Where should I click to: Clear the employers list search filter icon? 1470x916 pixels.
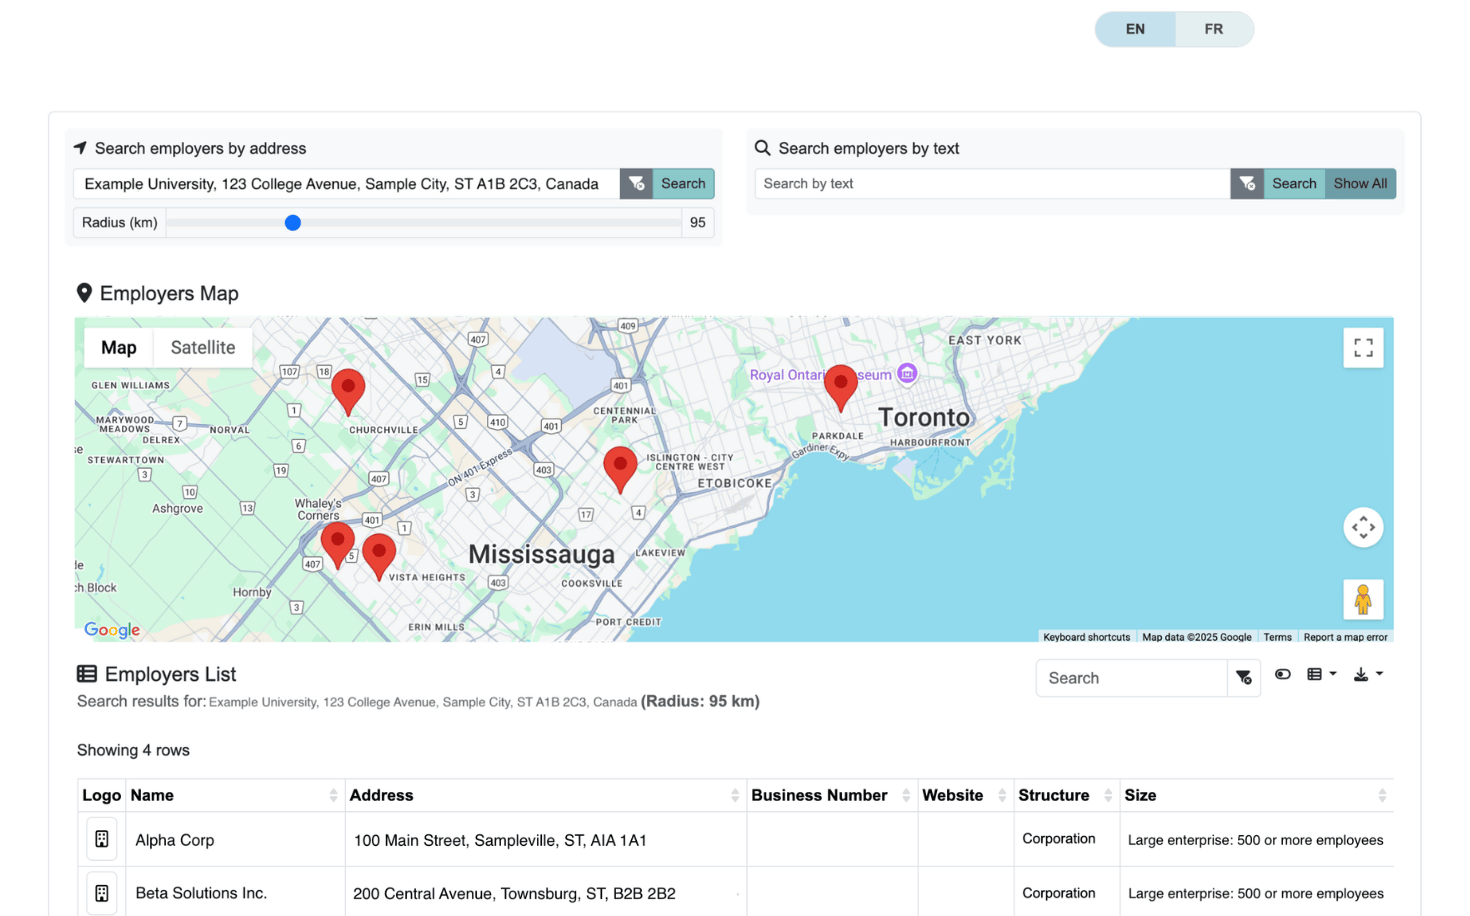point(1244,678)
